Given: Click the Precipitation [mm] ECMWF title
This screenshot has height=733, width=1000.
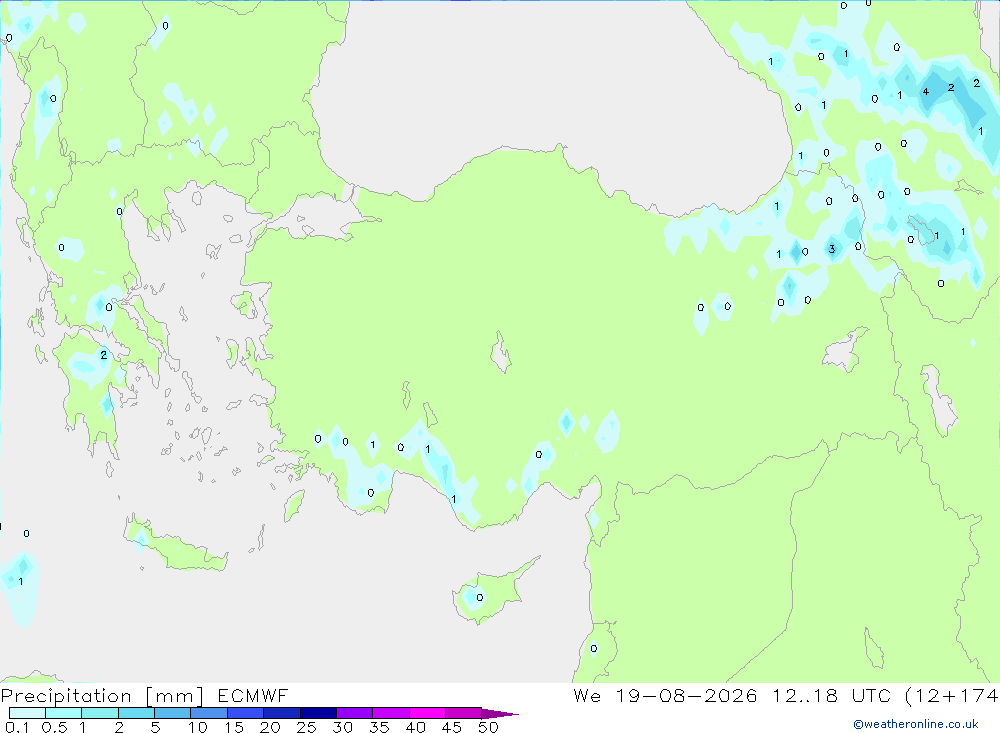Looking at the screenshot, I should (144, 695).
